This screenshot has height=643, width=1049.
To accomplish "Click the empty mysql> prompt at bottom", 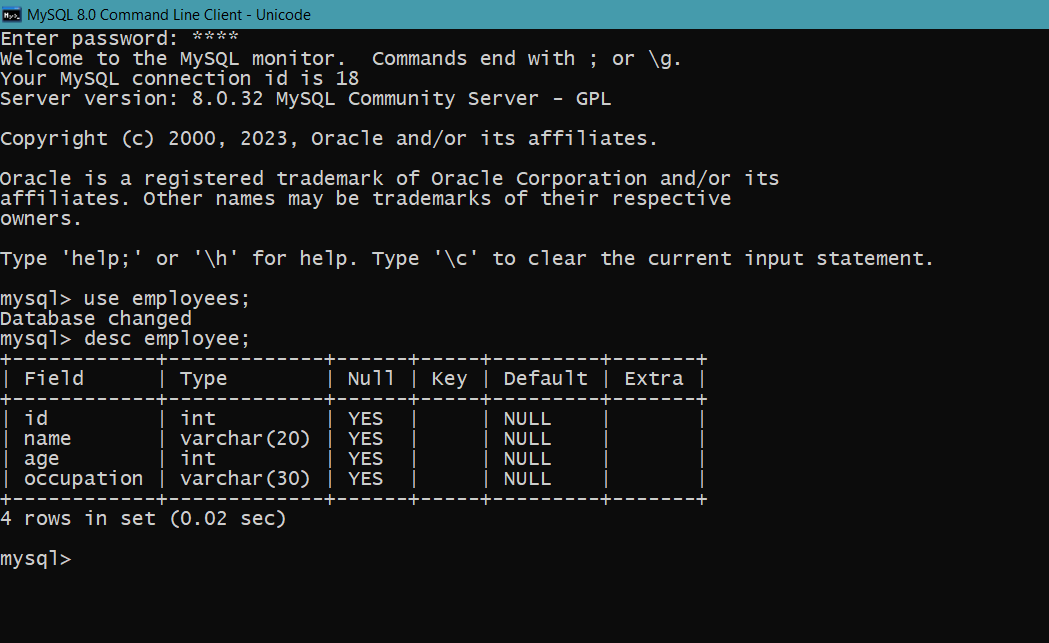I will (x=35, y=559).
